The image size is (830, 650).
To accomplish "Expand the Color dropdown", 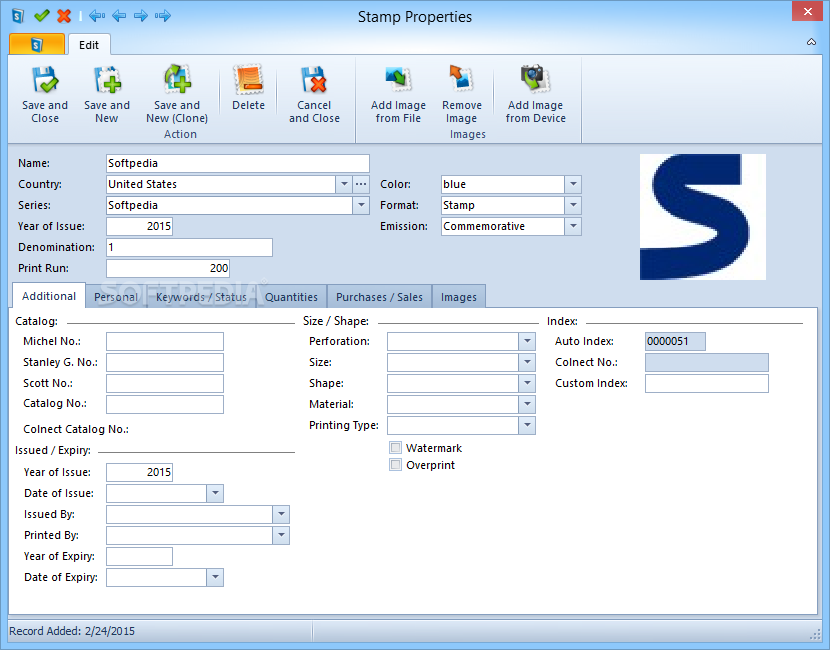I will point(573,184).
